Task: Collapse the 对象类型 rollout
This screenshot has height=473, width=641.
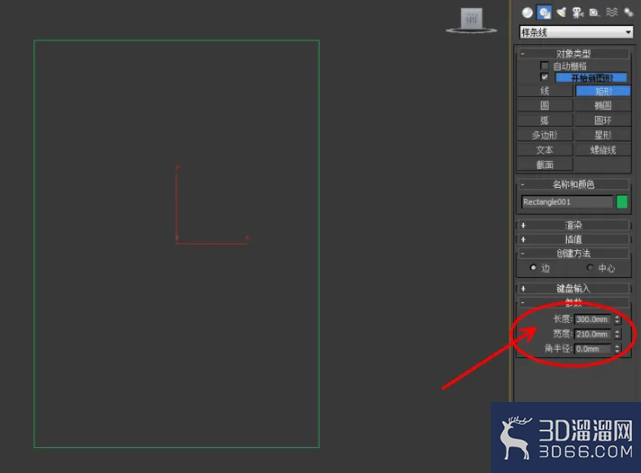Action: [573, 54]
